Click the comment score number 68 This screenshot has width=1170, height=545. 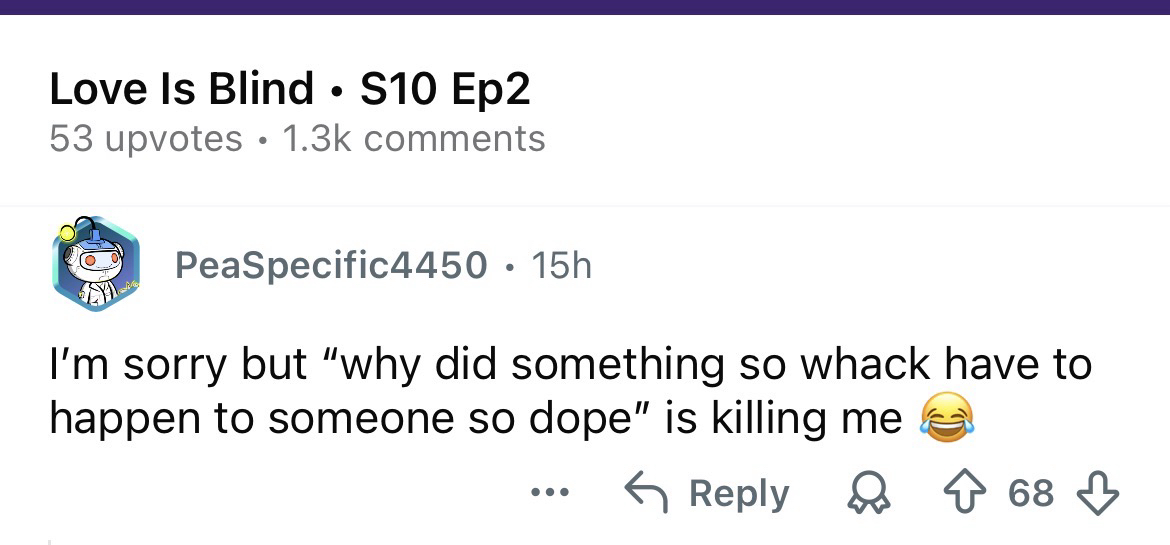point(1030,493)
